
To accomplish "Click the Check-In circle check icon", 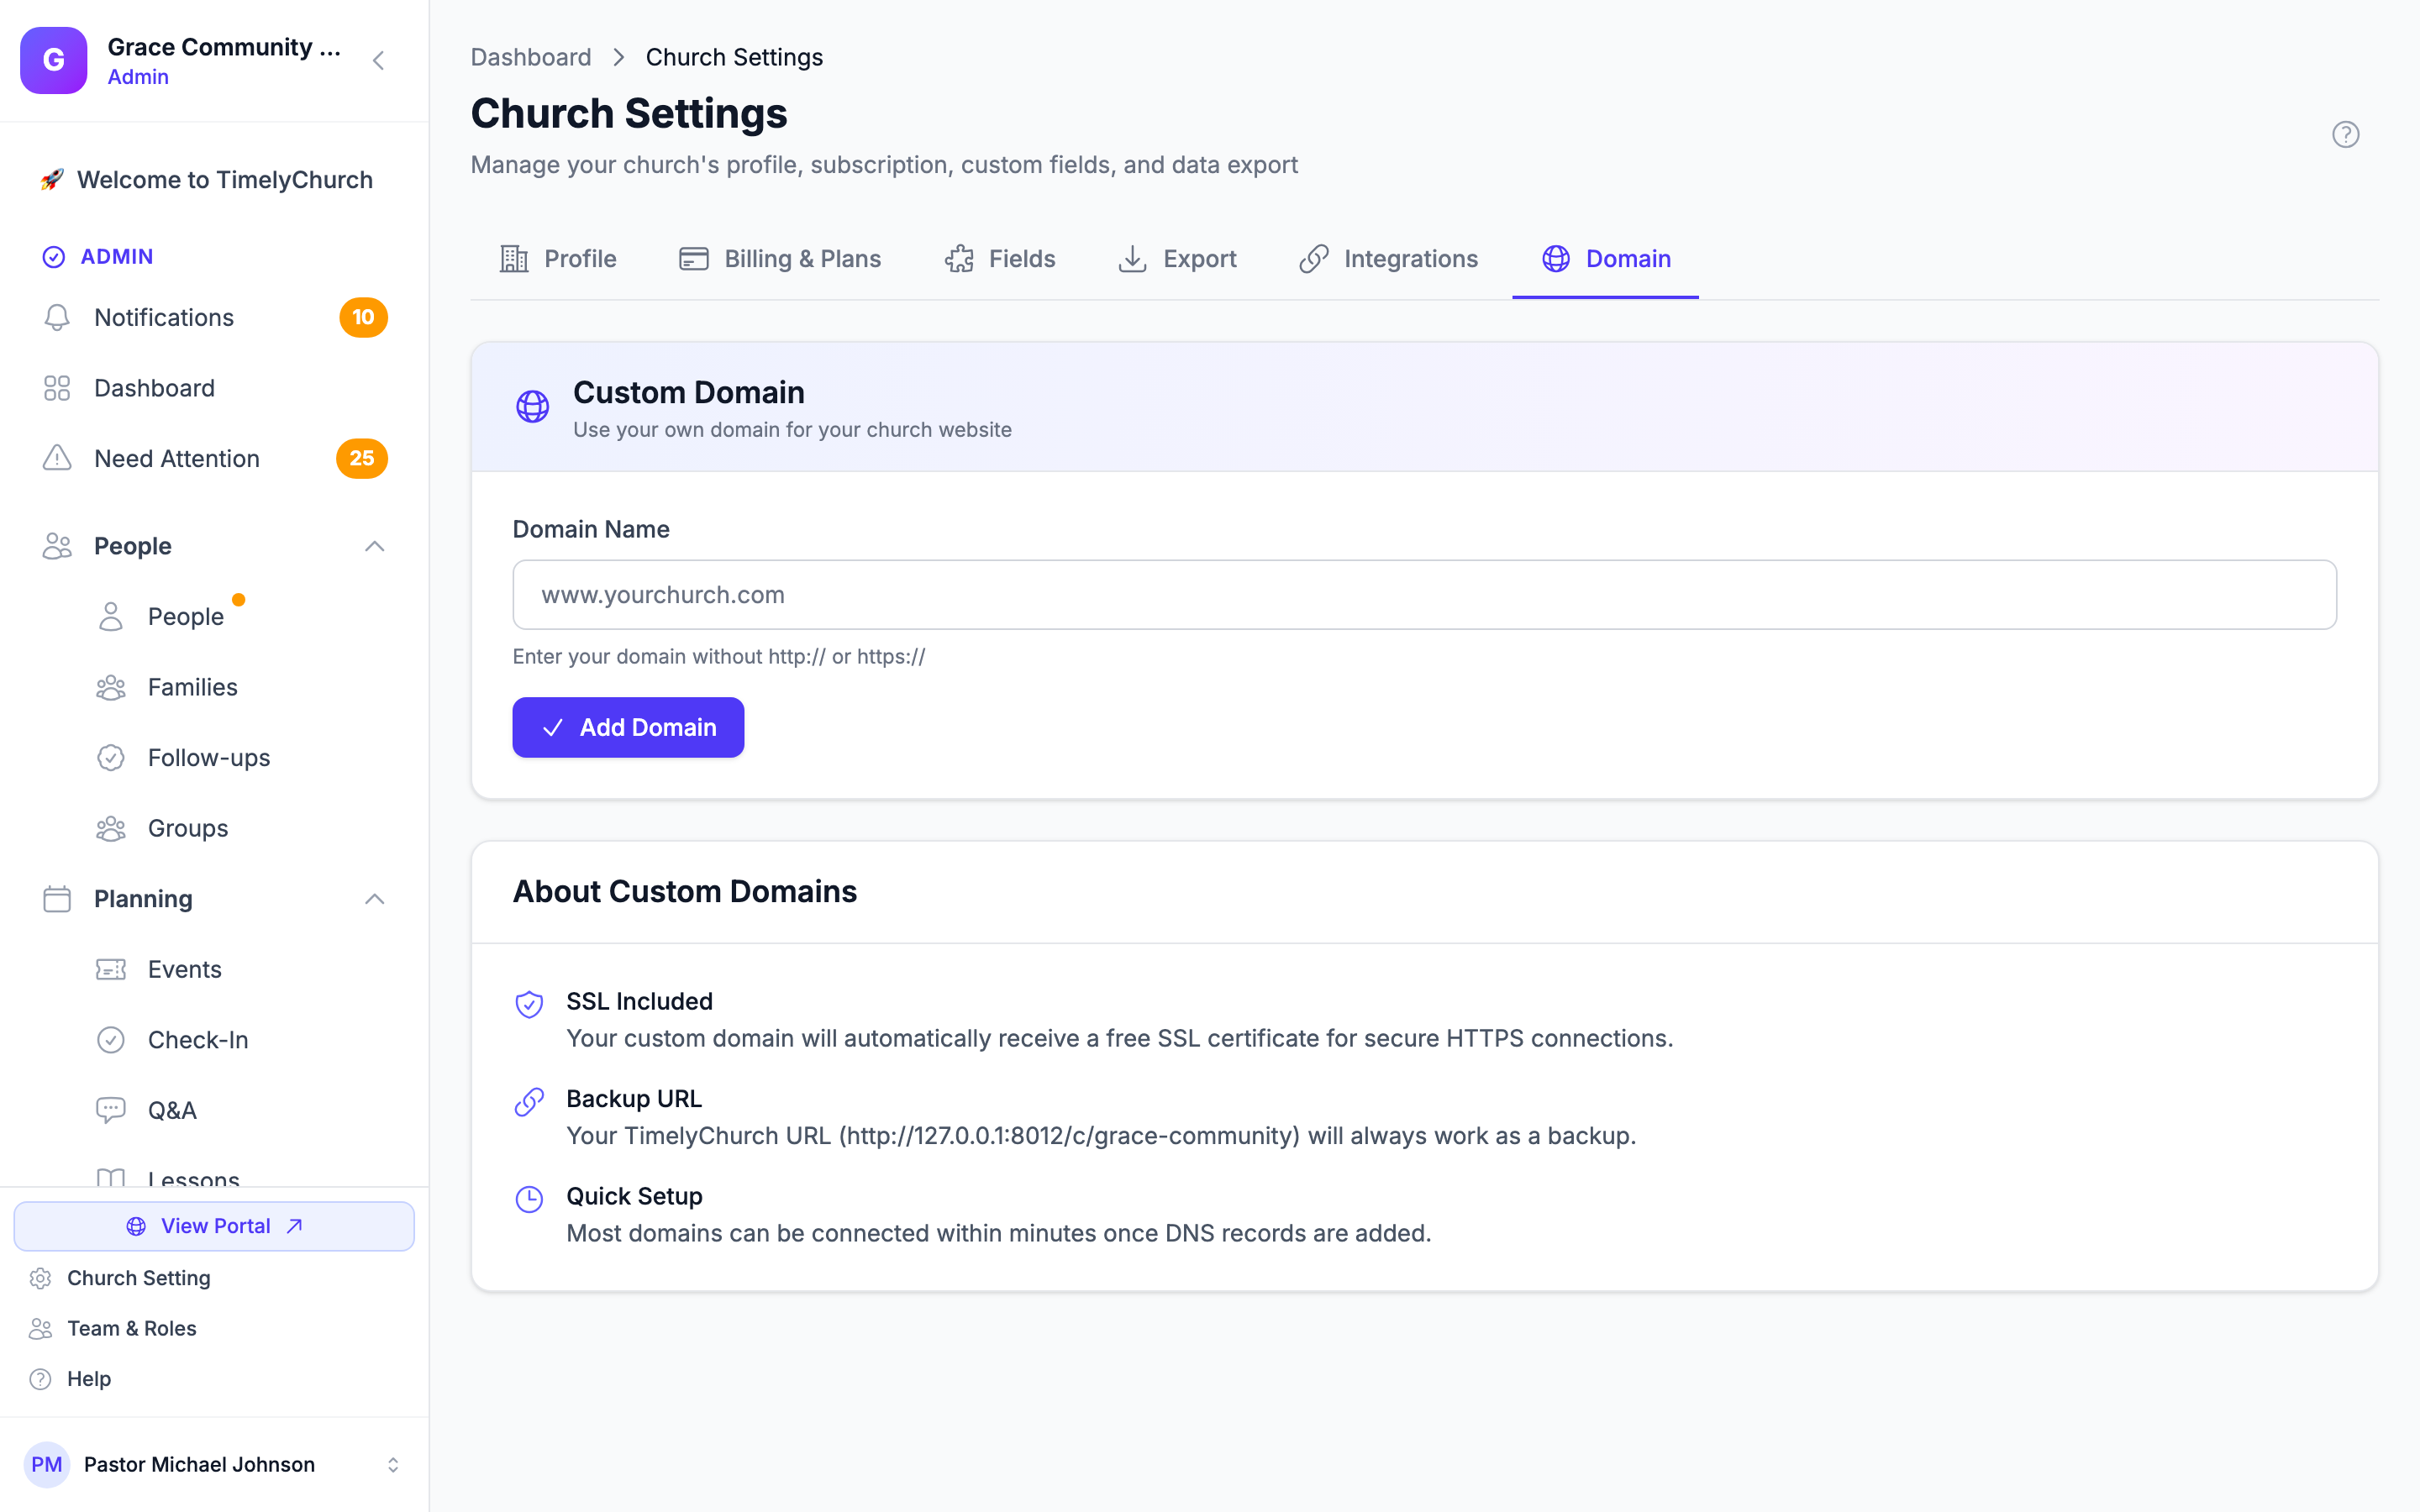I will [x=111, y=1040].
